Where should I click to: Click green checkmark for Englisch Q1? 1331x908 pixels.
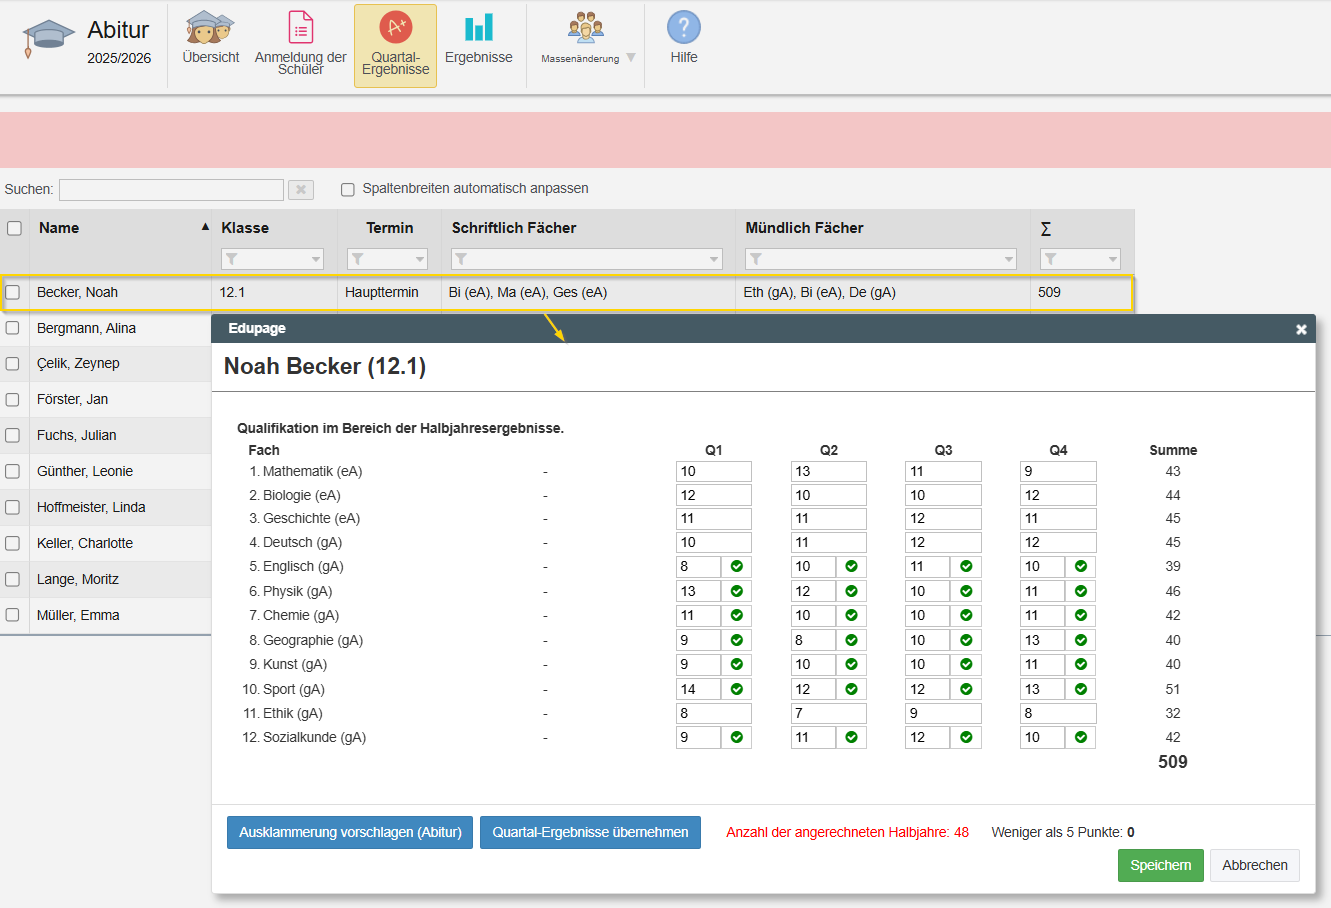click(x=737, y=567)
